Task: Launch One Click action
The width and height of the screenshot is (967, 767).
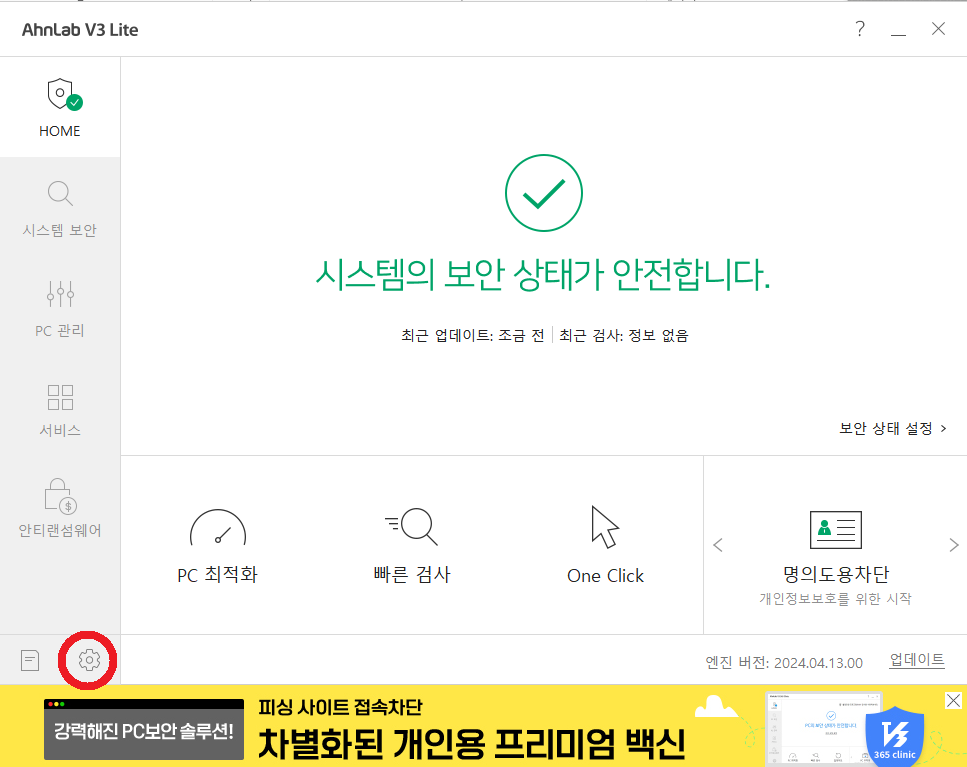Action: click(x=605, y=546)
